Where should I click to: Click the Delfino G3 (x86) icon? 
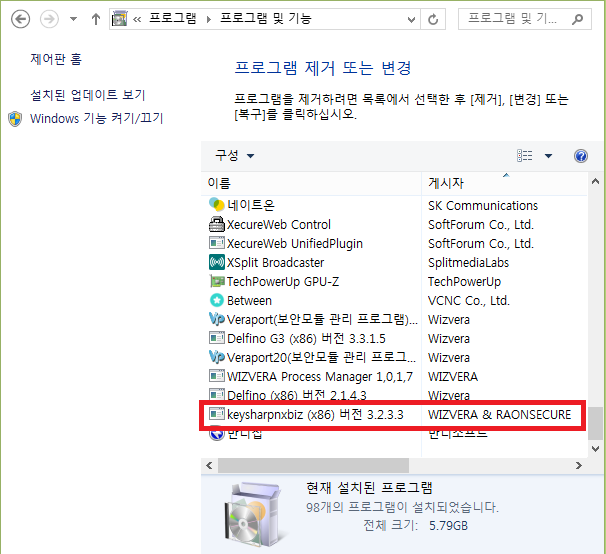(x=216, y=338)
